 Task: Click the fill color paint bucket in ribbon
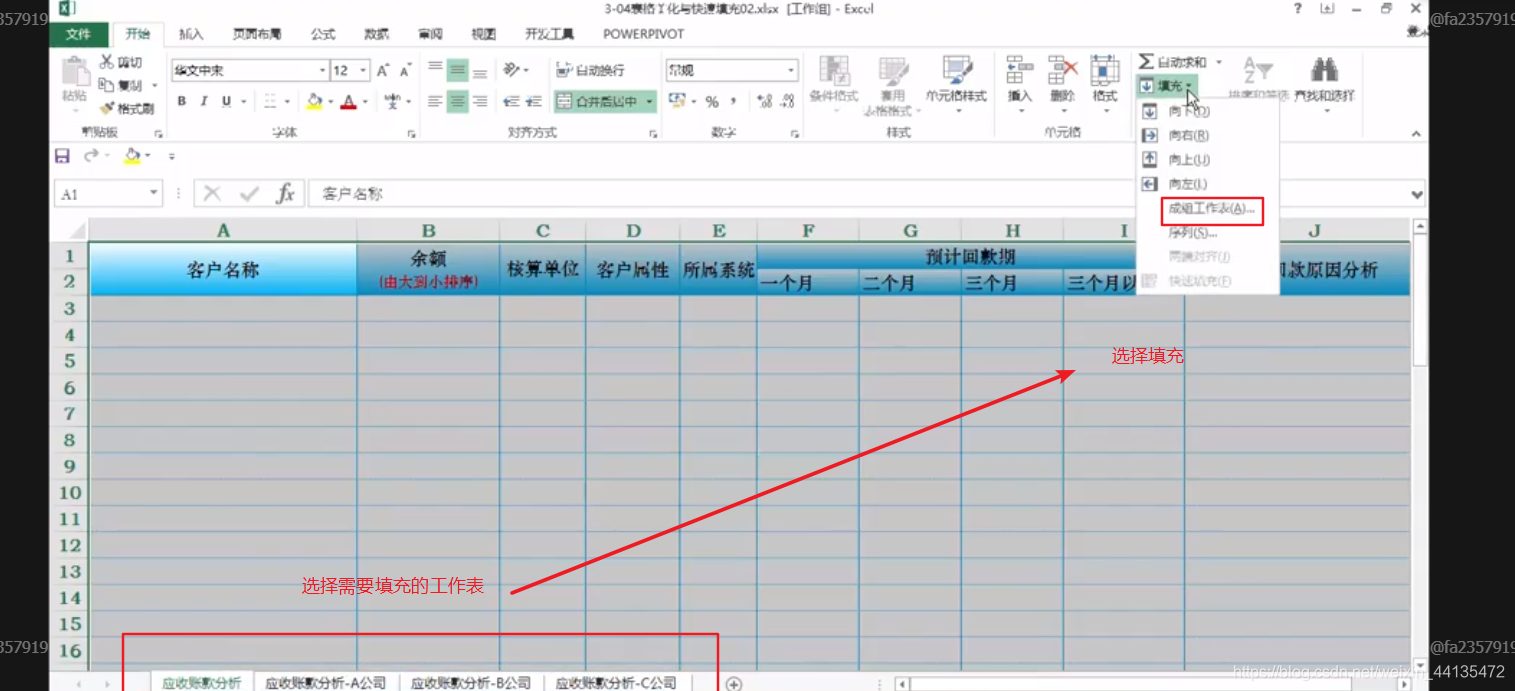315,101
